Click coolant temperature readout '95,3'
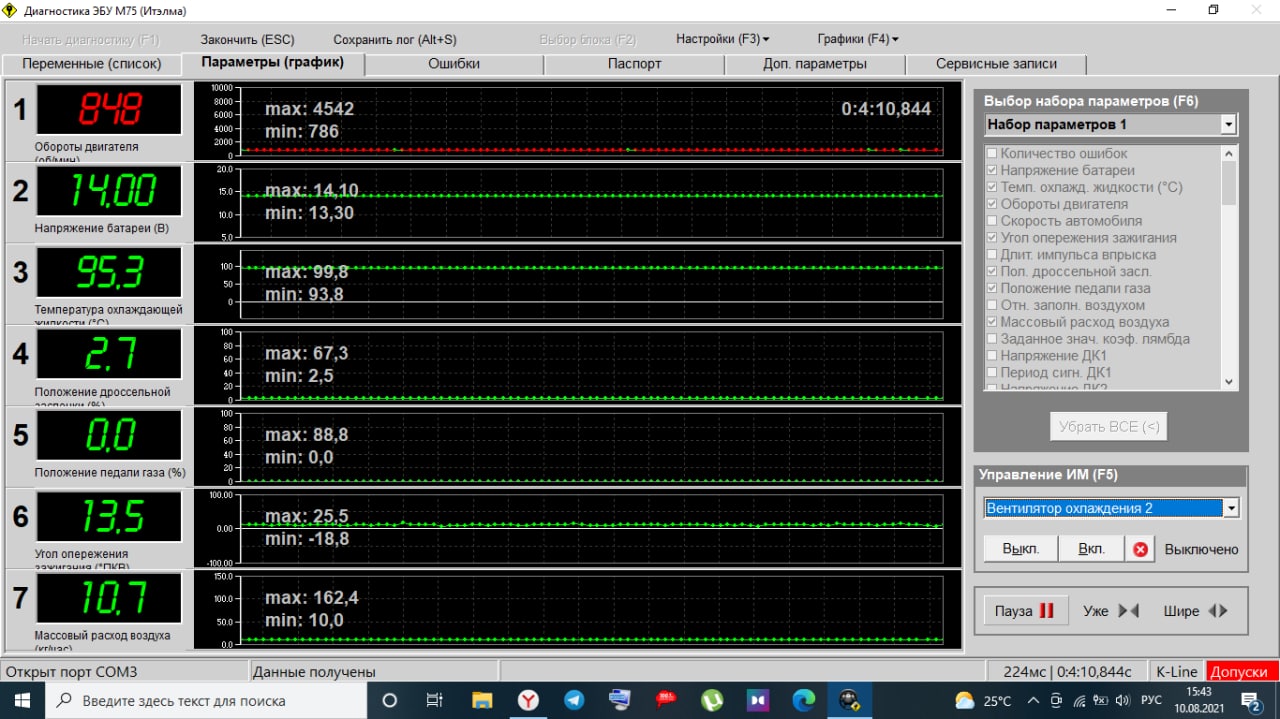 pos(109,273)
